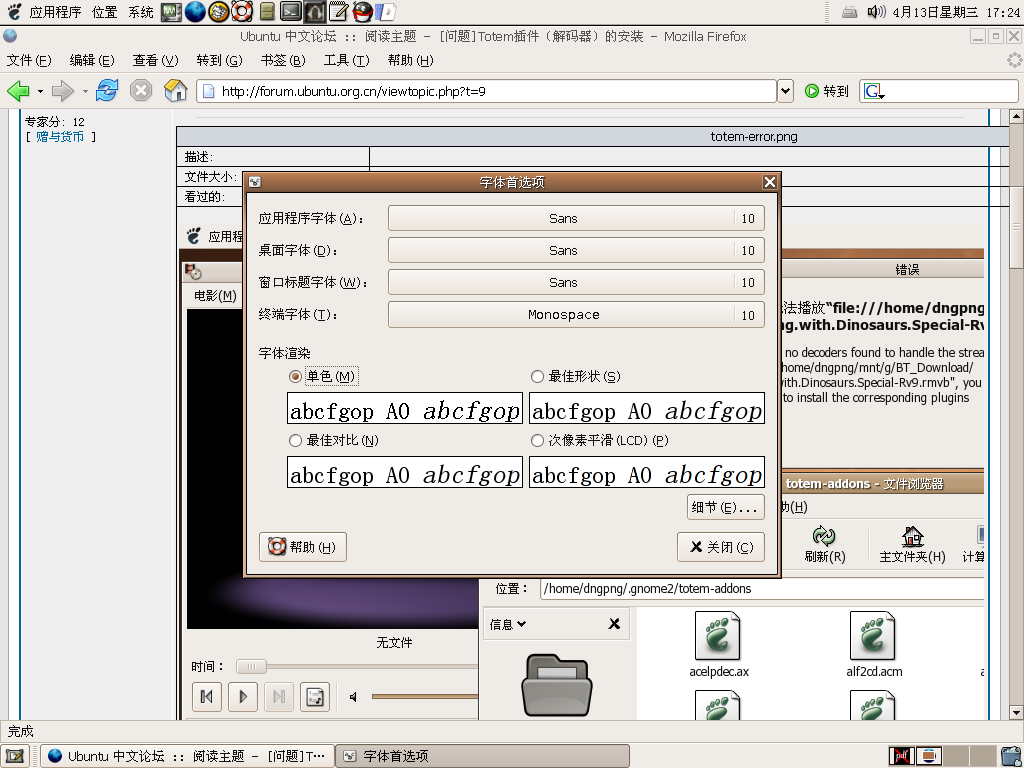Viewport: 1024px width, 768px height.
Task: Click the 帮助 help button in font dialog
Action: (x=303, y=547)
